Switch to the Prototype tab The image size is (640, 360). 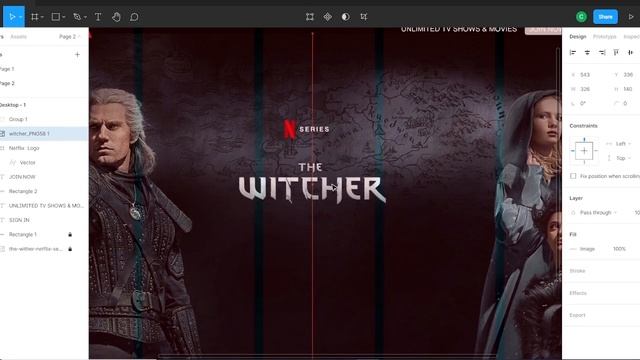(604, 37)
